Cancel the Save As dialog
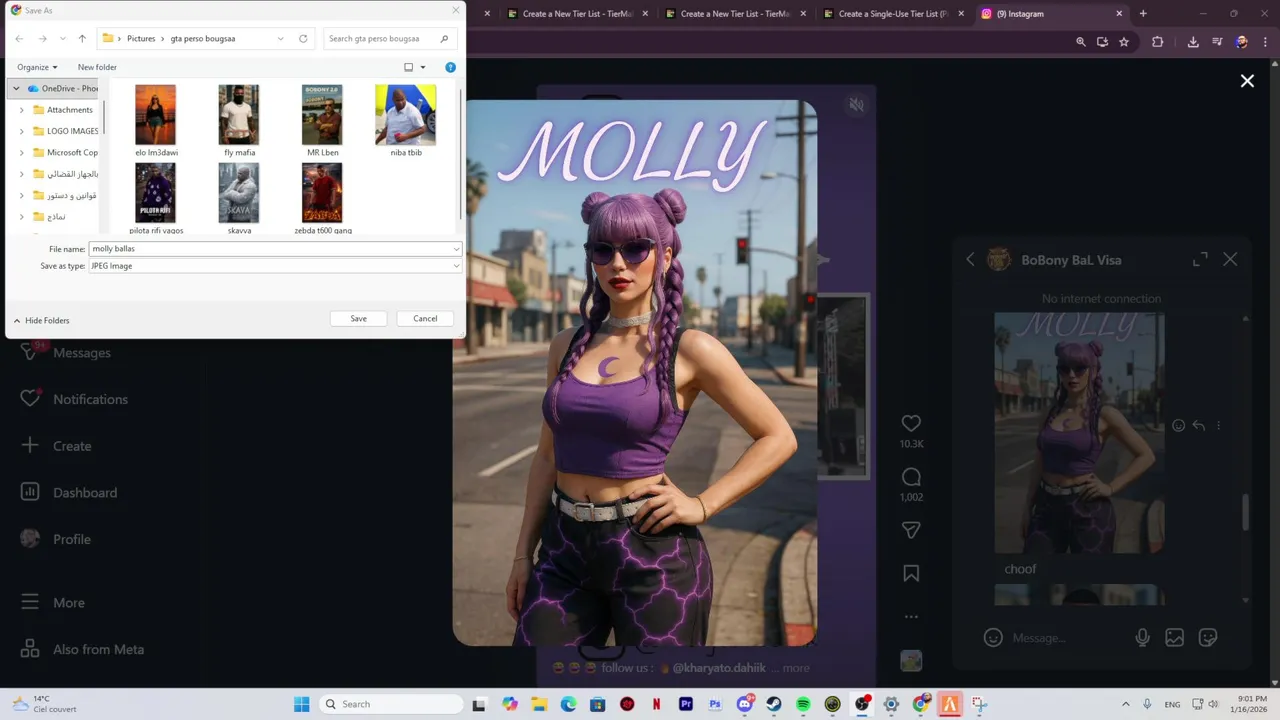The width and height of the screenshot is (1280, 720). [425, 318]
